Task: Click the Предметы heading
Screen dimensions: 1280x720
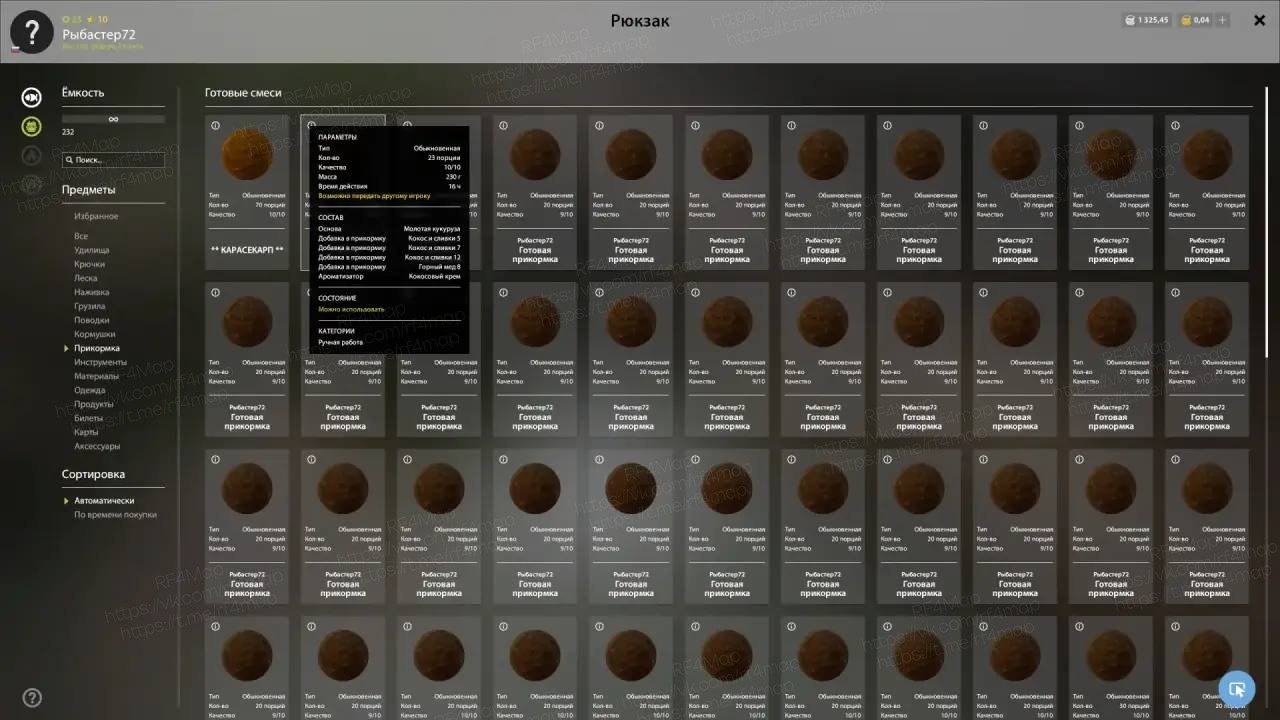Action: [x=89, y=190]
